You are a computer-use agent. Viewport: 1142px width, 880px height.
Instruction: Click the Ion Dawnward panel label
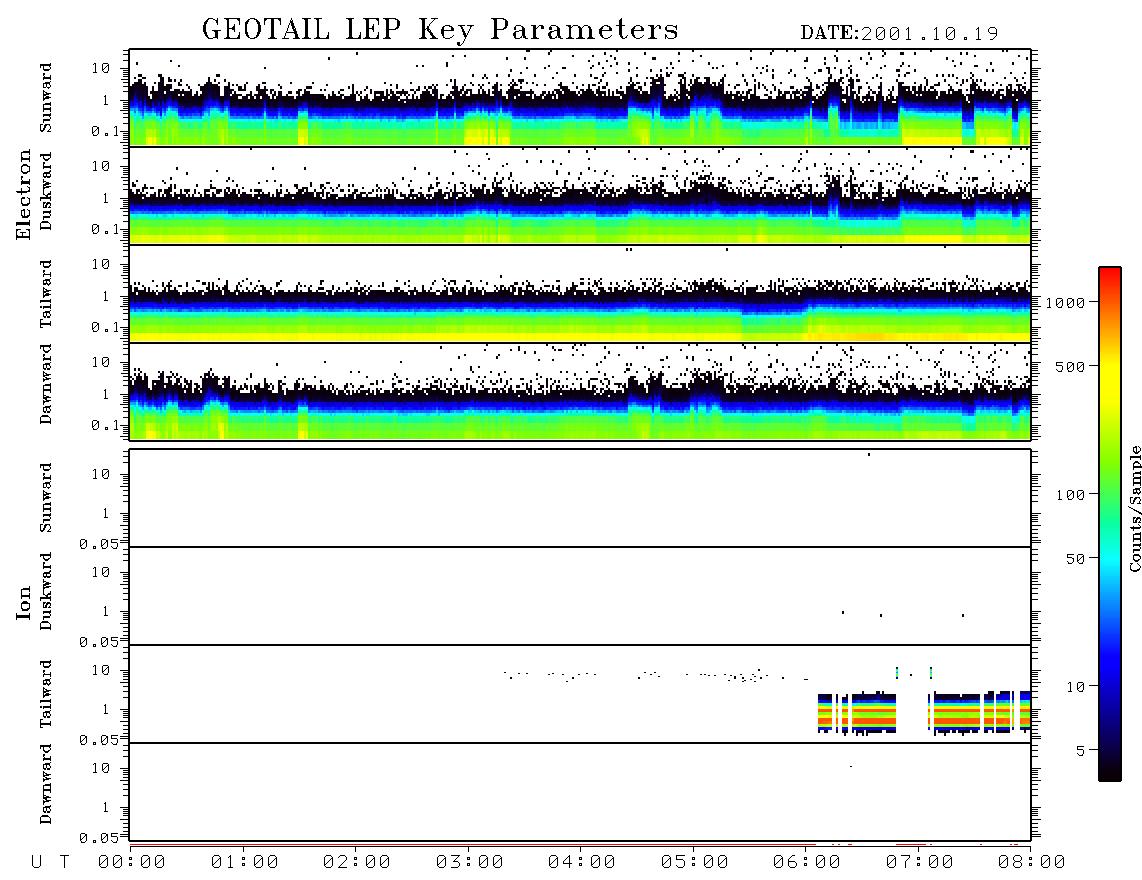click(45, 784)
